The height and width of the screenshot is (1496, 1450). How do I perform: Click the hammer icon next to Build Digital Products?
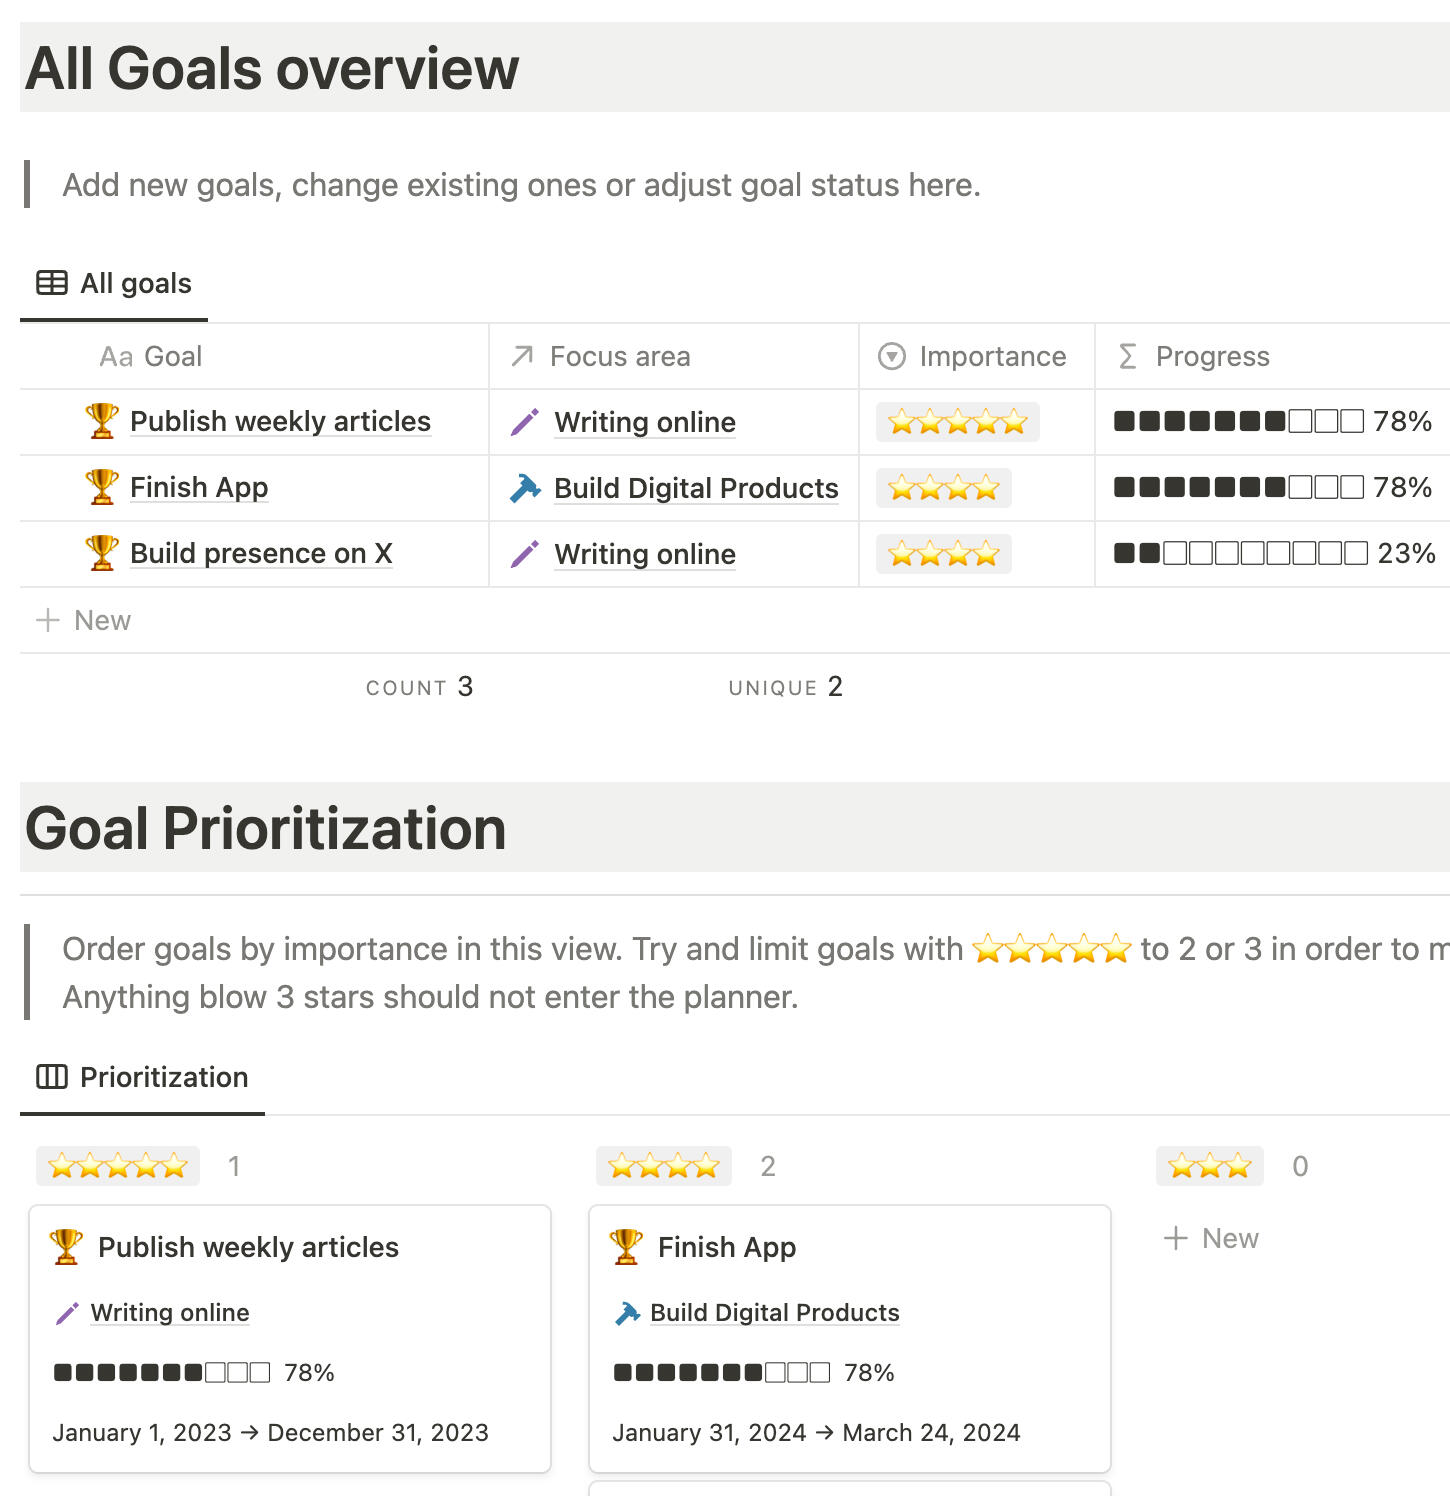pos(525,488)
